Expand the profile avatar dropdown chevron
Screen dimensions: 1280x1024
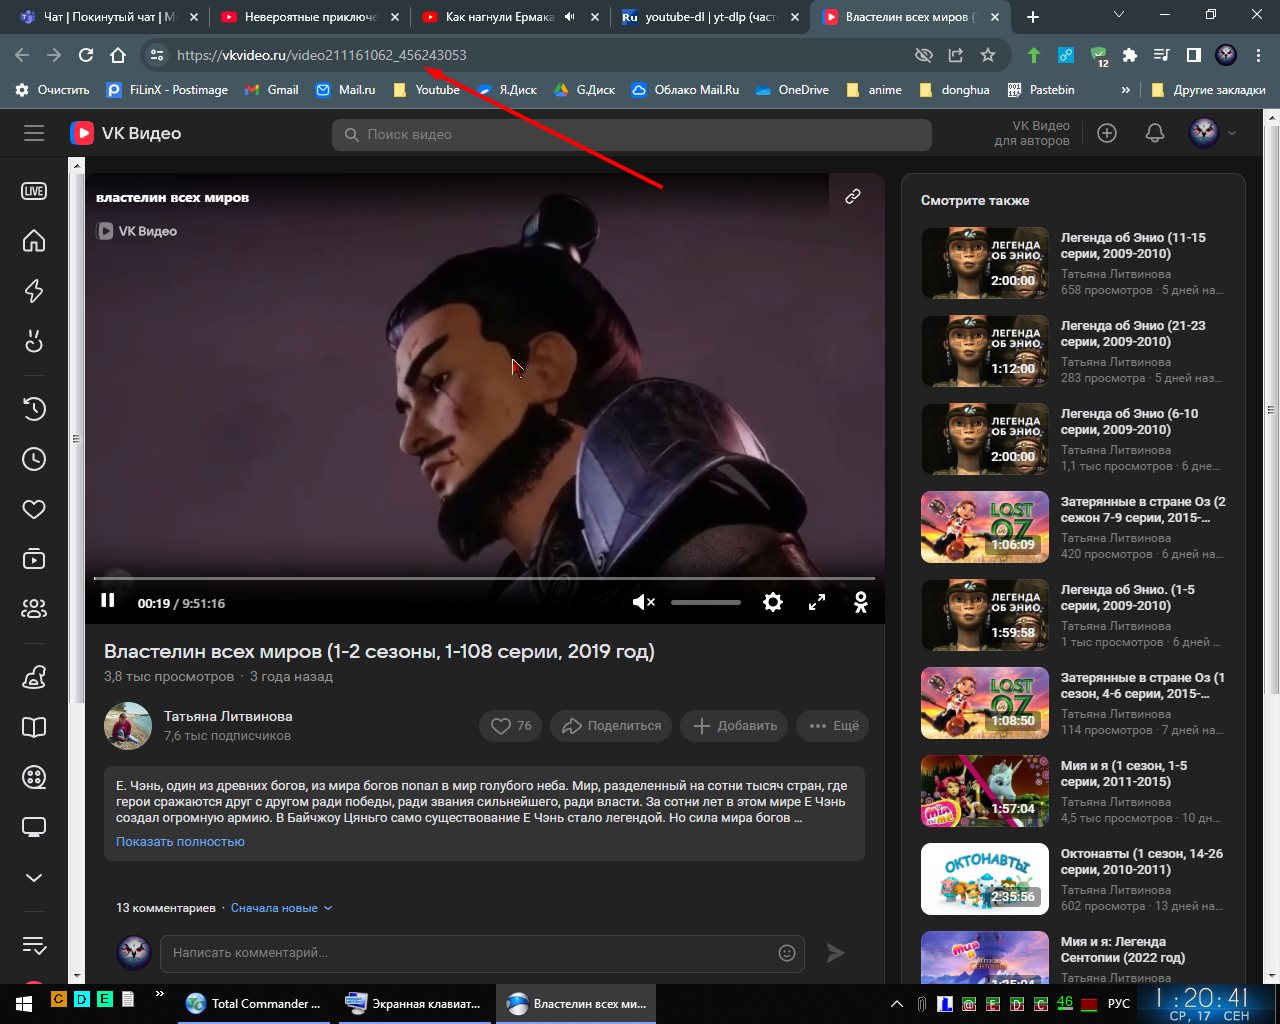[x=1232, y=133]
